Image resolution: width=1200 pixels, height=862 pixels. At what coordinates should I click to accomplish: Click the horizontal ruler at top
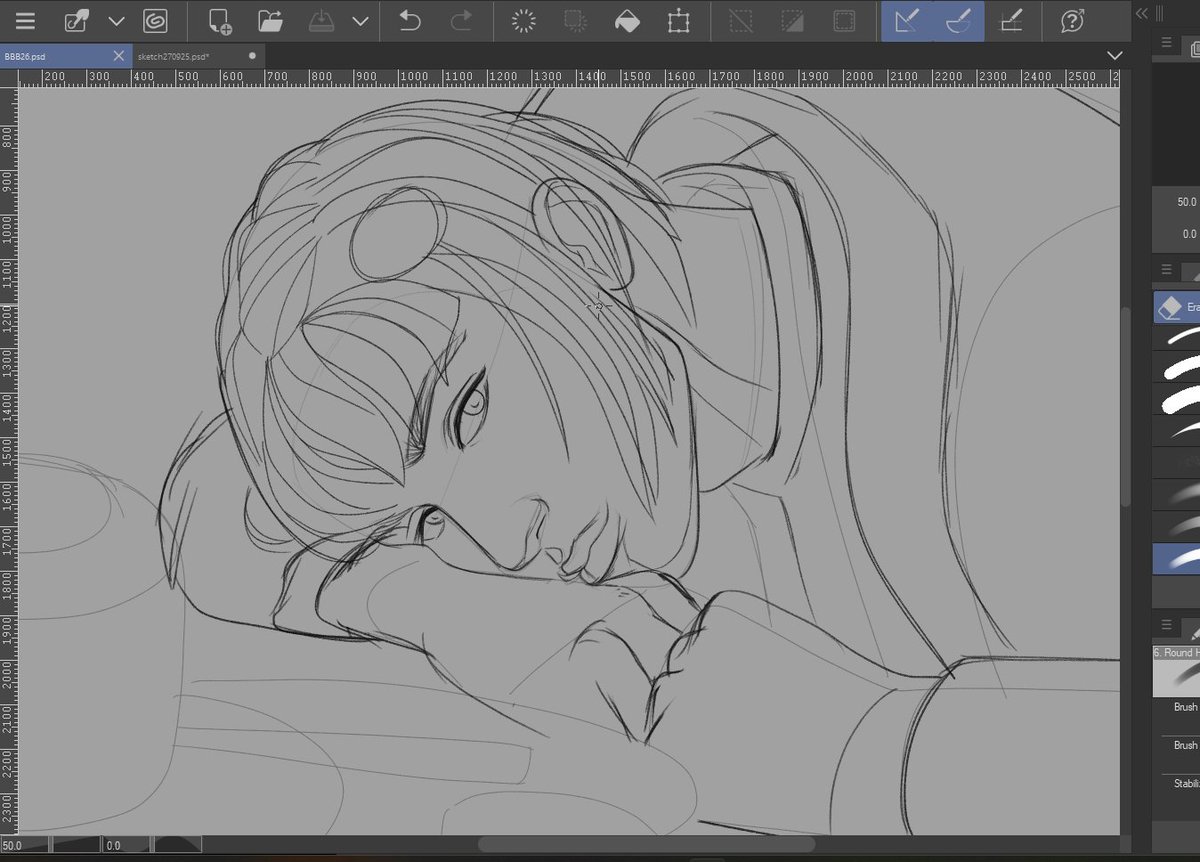tap(570, 77)
